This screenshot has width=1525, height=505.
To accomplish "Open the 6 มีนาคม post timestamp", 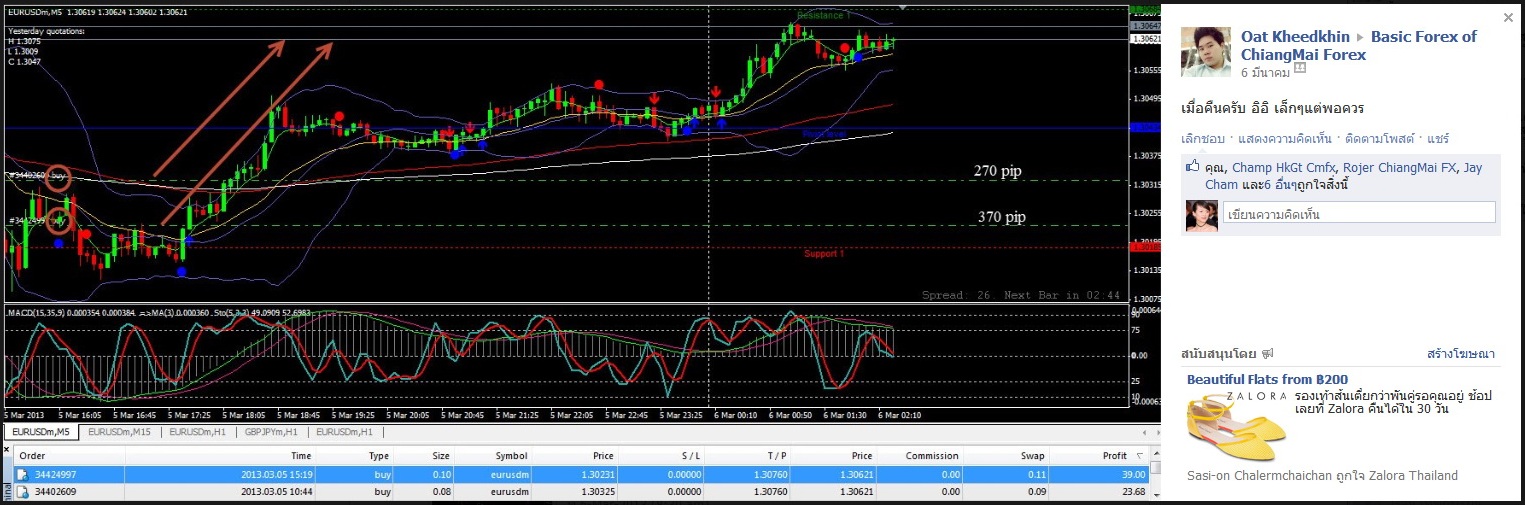I will (1265, 73).
